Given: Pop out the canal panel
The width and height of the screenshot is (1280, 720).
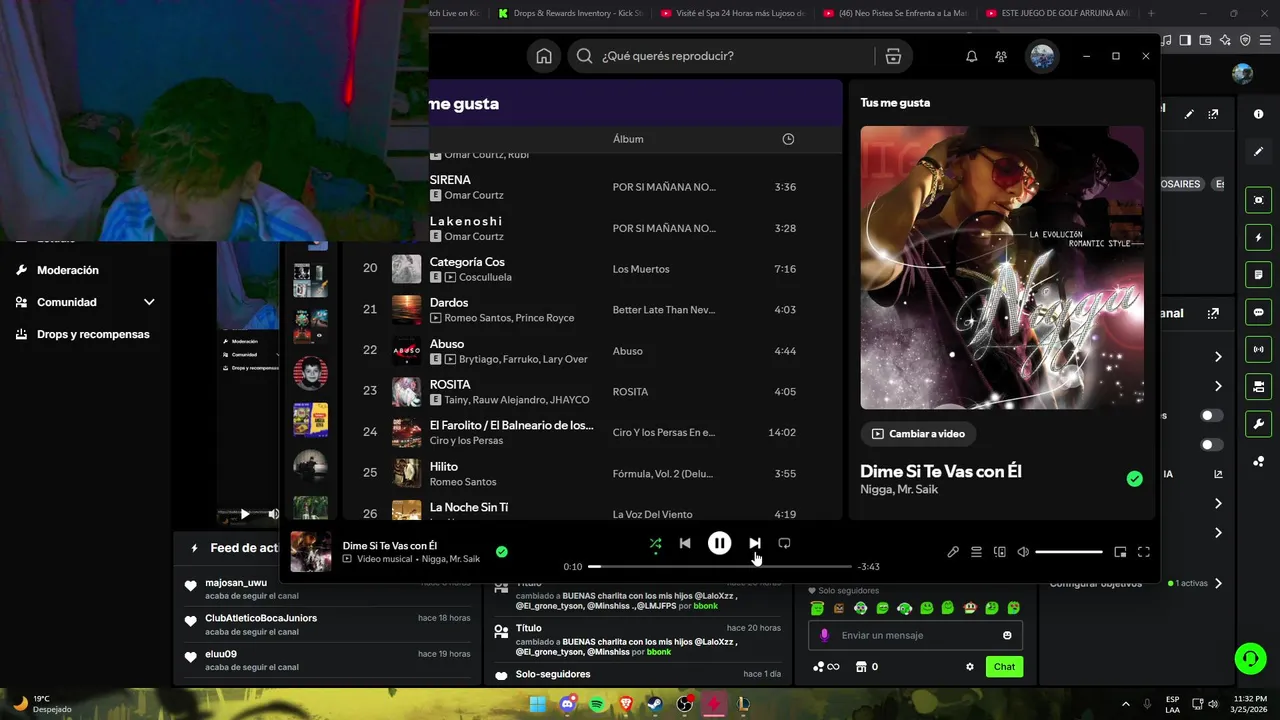Looking at the screenshot, I should pos(1213,313).
